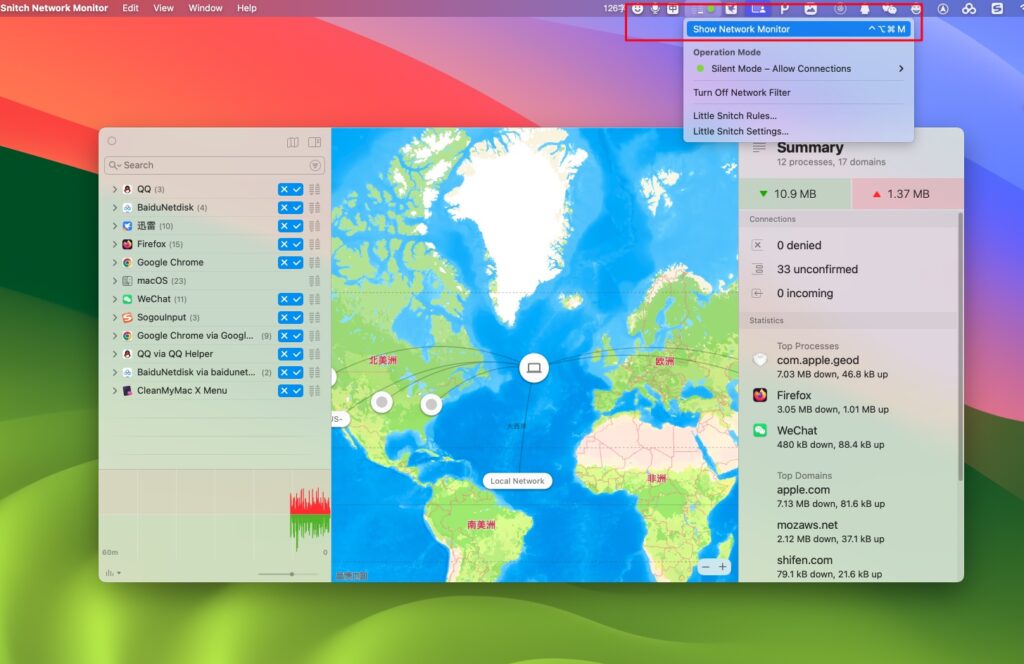Toggle the deny connections button for Firefox

point(284,243)
